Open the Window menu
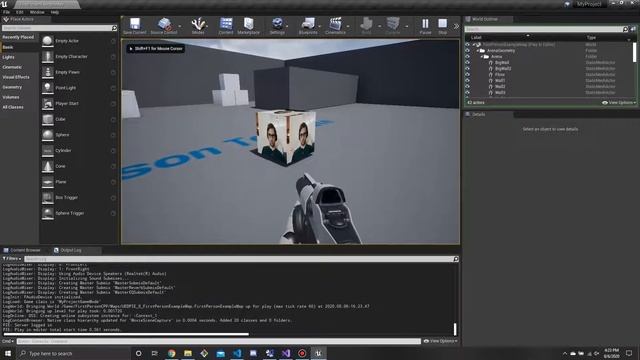The image size is (640, 360). [x=37, y=12]
